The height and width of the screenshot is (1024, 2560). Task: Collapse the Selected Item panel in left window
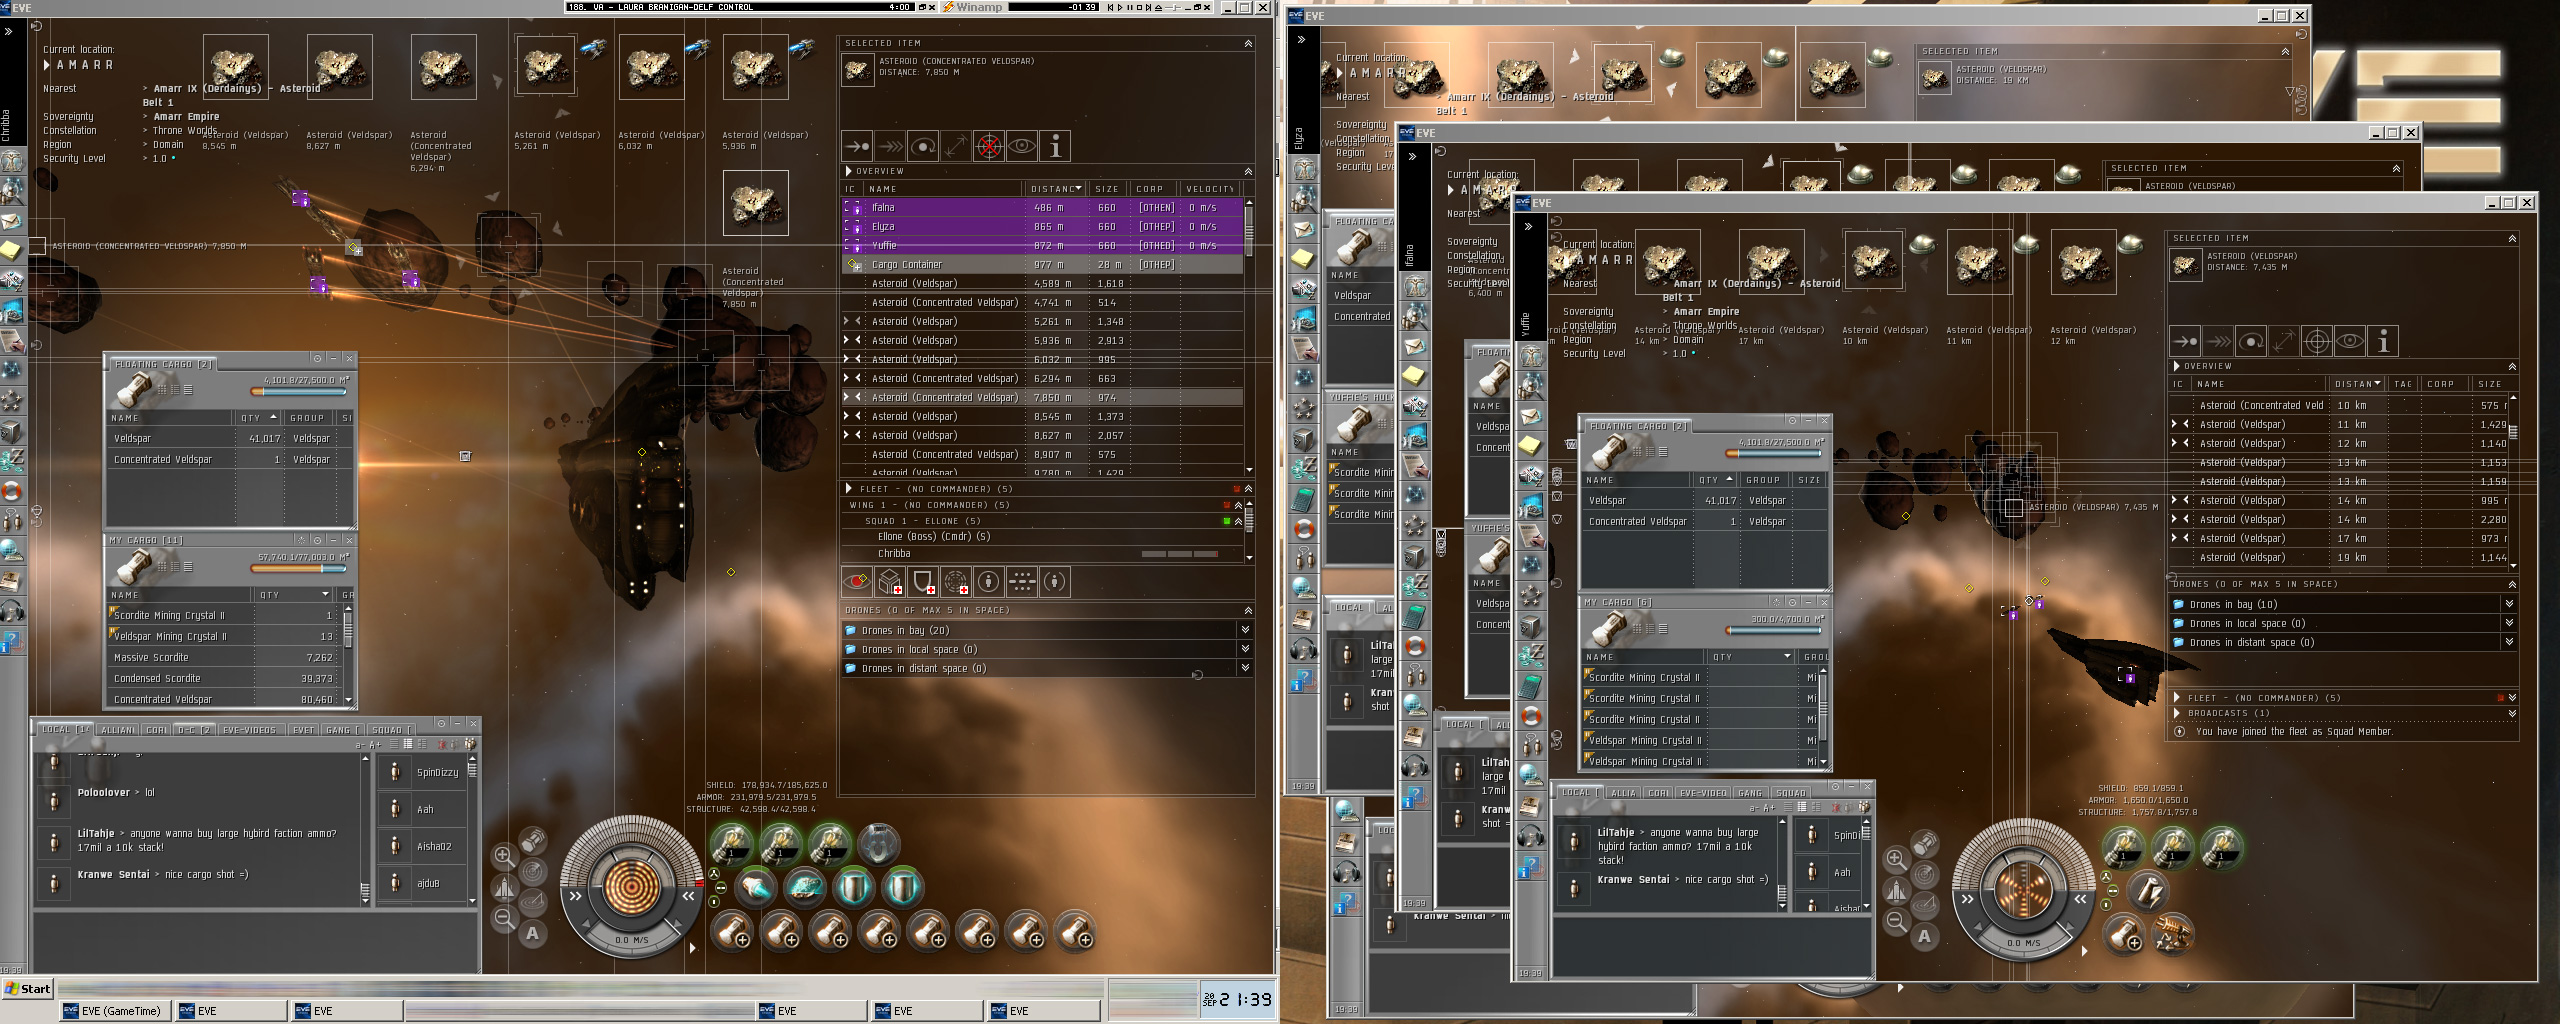point(1248,44)
